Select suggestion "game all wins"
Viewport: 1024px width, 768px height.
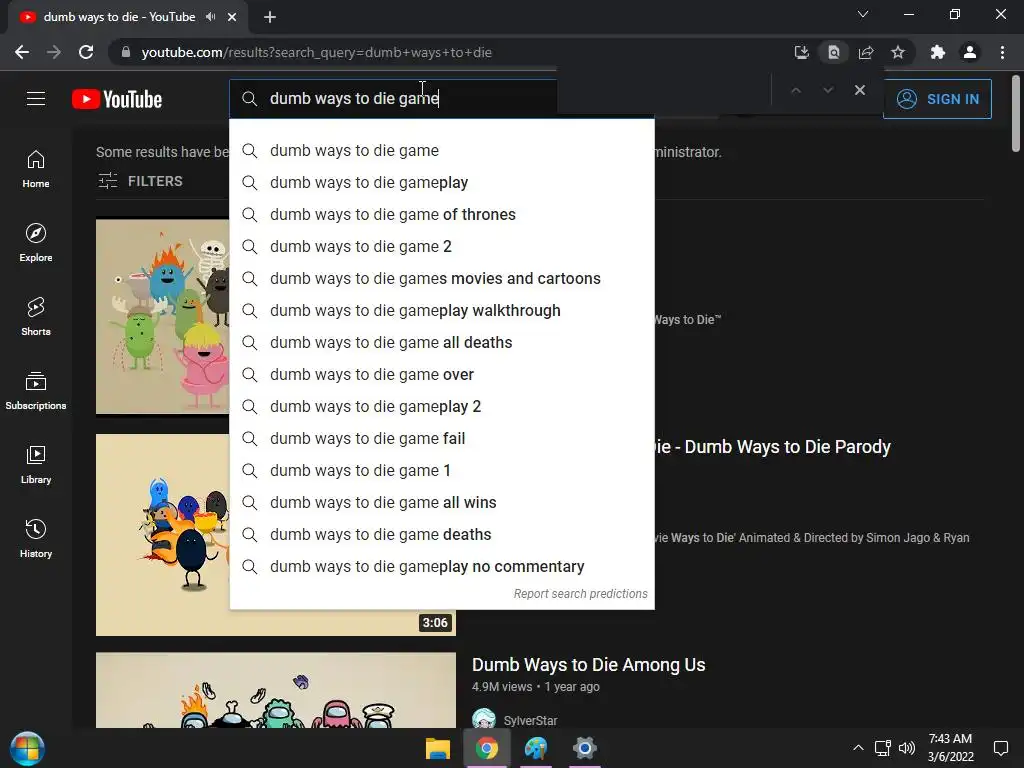442,502
